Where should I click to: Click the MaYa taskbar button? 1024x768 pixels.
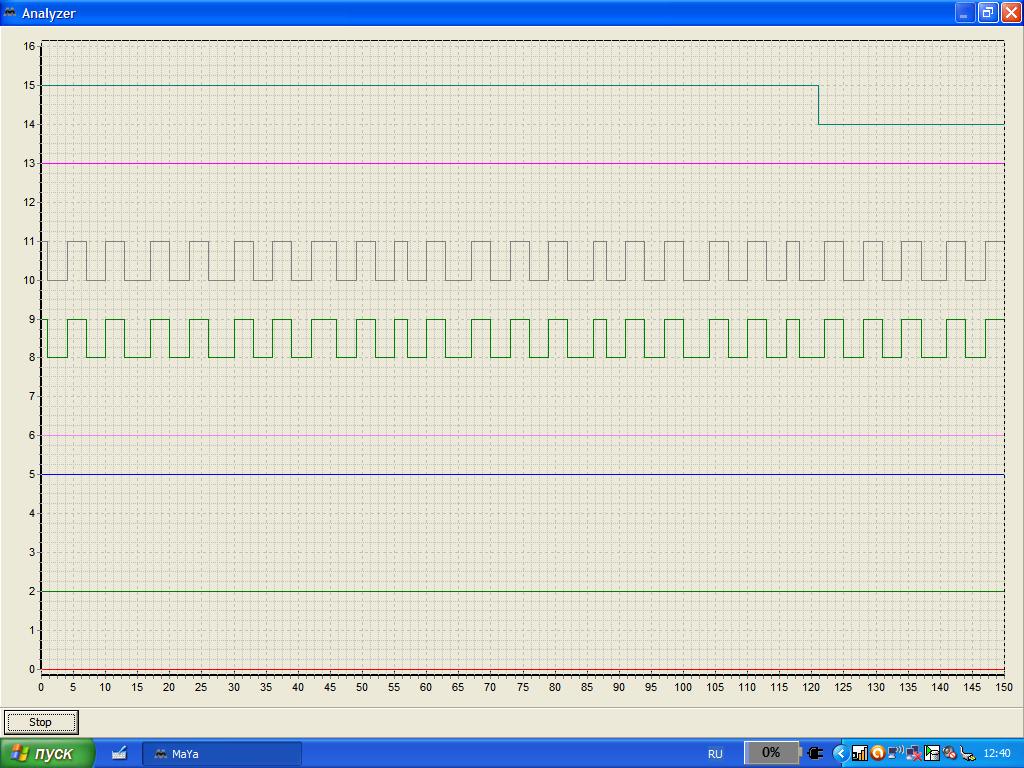[222, 754]
